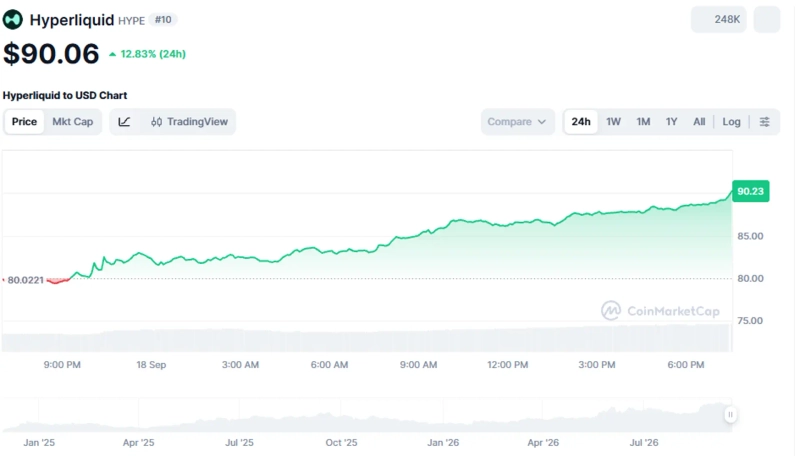Click the 3:00 PM axis label
The width and height of the screenshot is (800, 456).
coord(597,365)
